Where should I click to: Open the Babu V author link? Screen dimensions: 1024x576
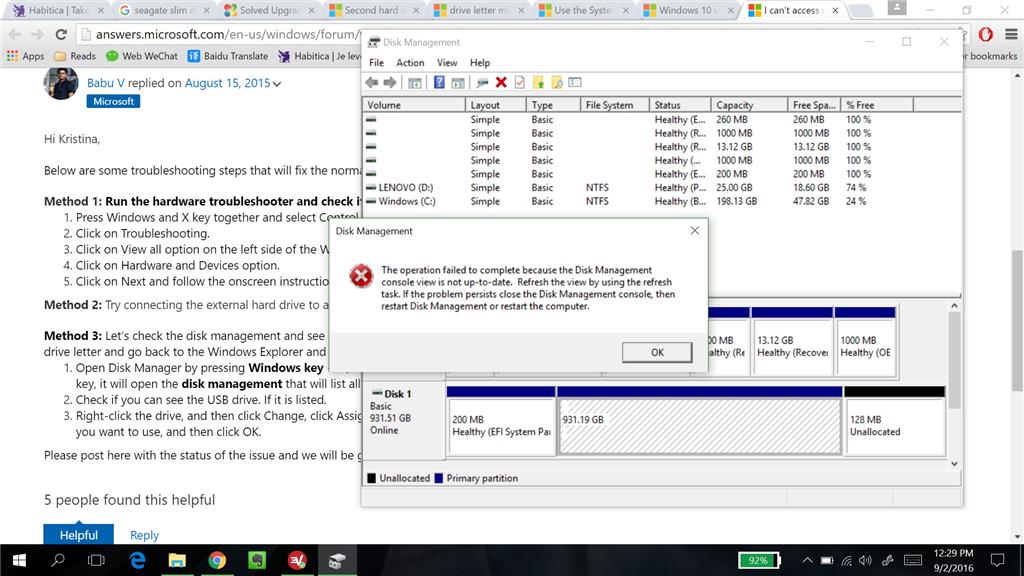click(106, 83)
